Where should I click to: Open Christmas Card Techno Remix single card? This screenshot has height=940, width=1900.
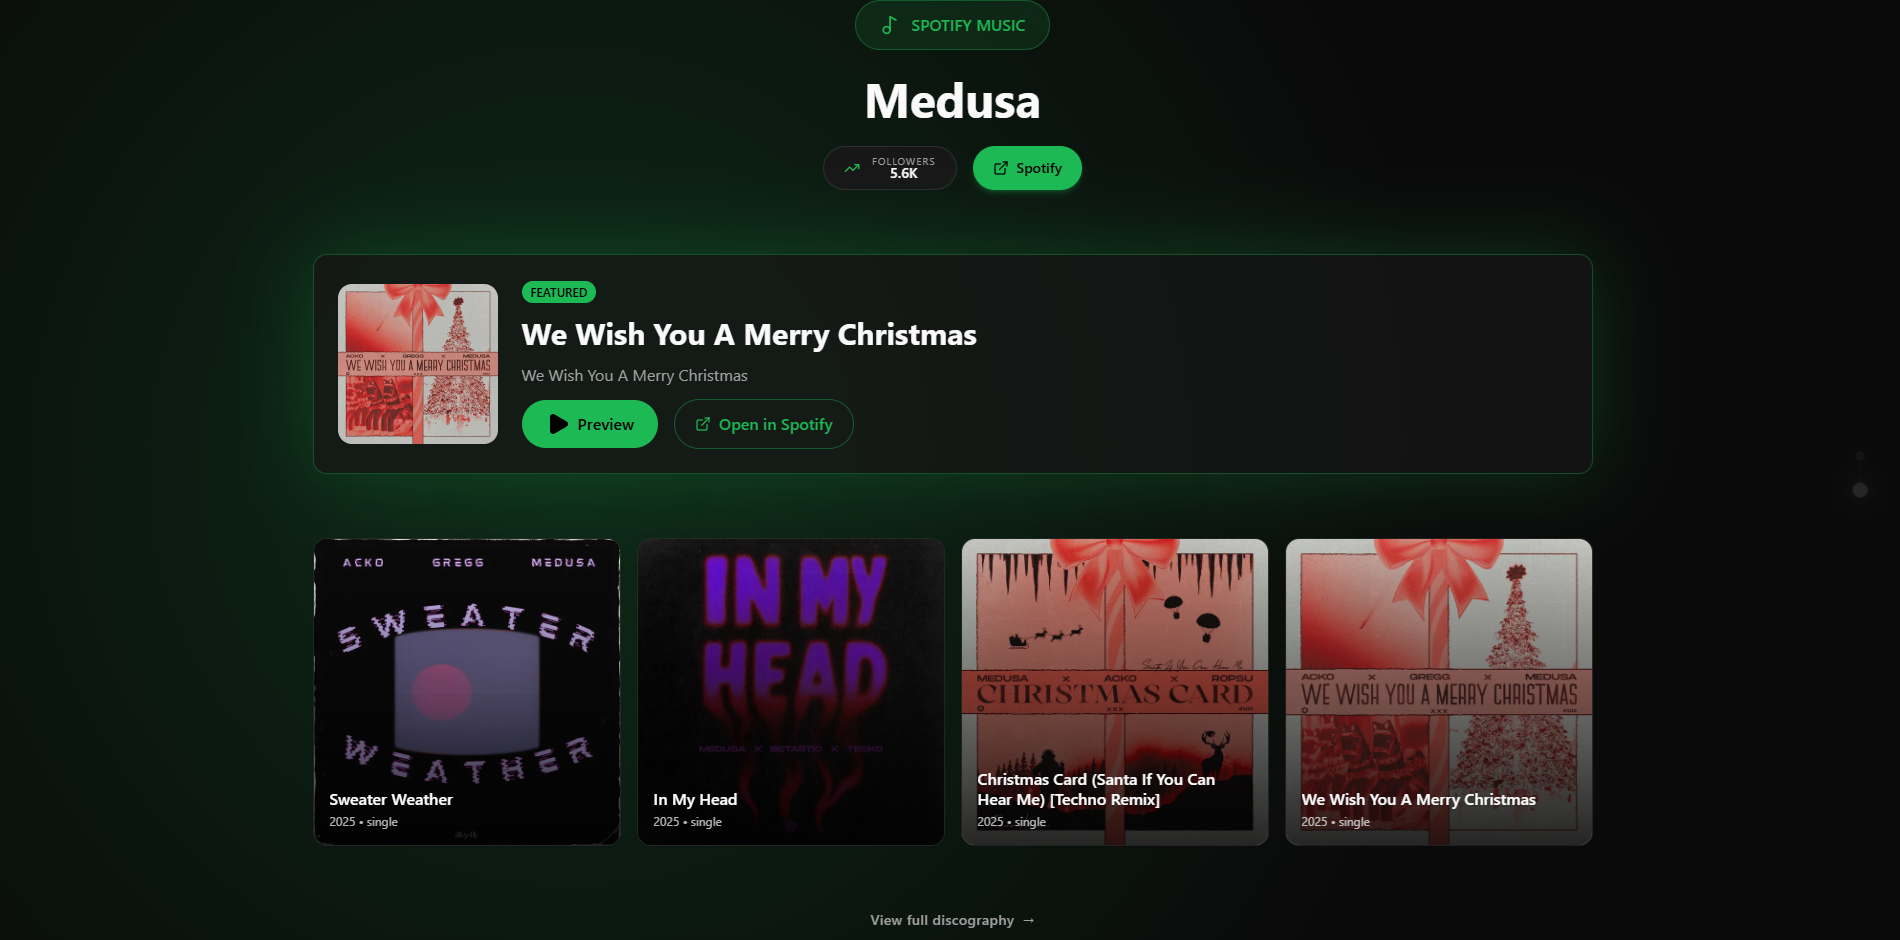pos(1115,692)
